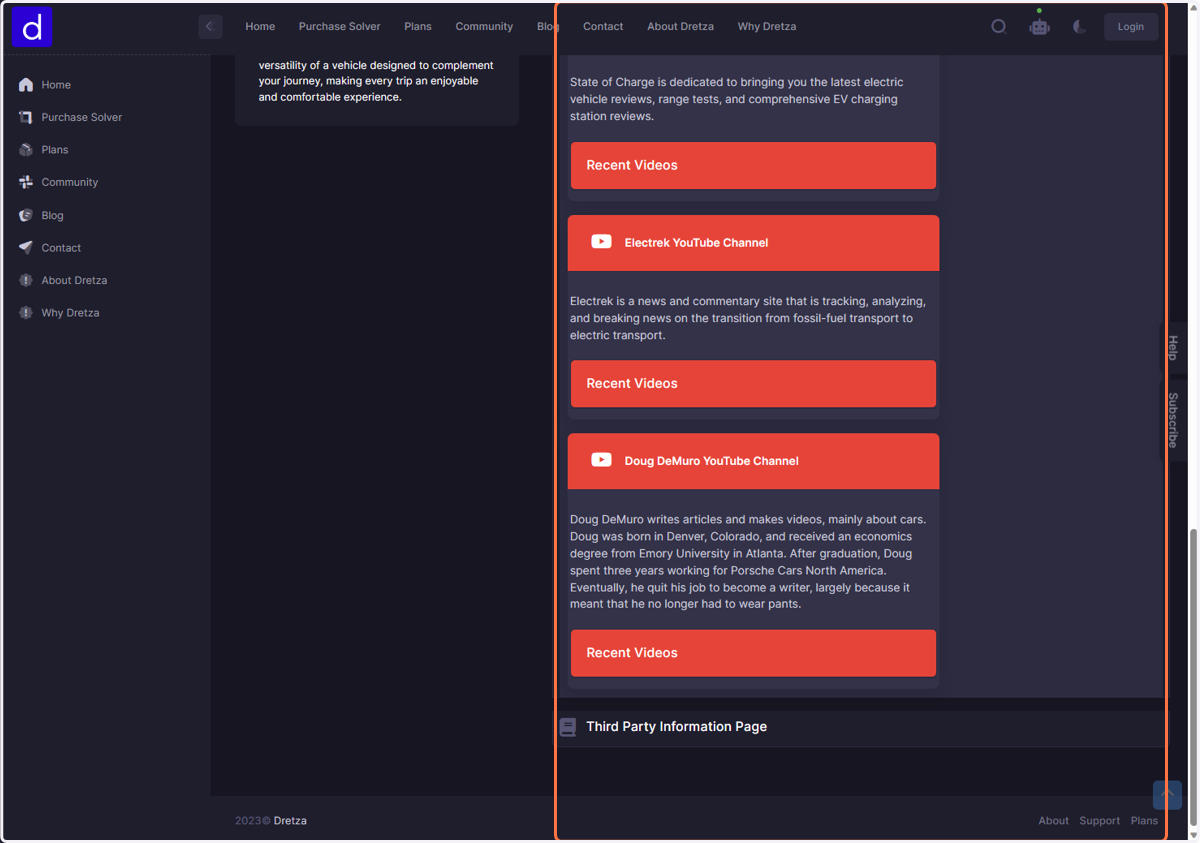Select Why Dretza in top navigation
Viewport: 1200px width, 843px height.
point(767,27)
